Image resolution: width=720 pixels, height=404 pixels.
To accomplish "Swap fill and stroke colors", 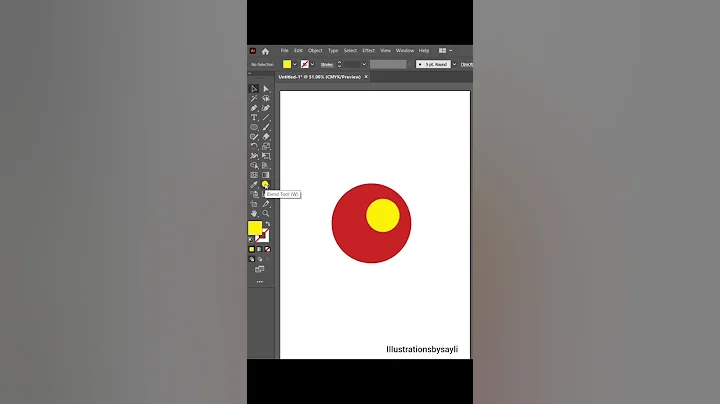I will coord(268,224).
